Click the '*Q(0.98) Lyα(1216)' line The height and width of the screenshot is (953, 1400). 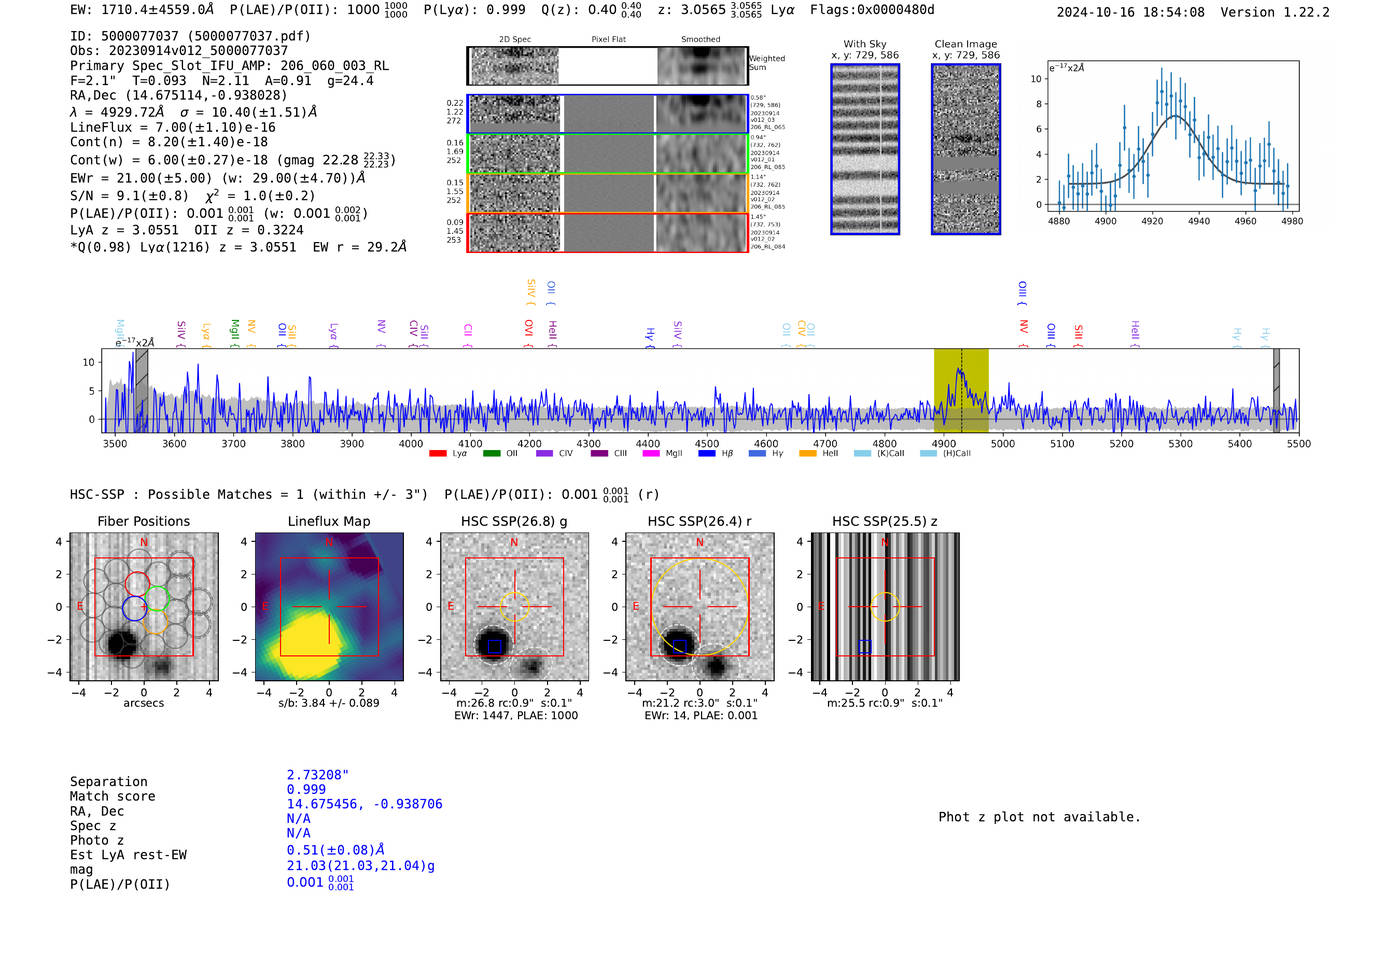(238, 246)
